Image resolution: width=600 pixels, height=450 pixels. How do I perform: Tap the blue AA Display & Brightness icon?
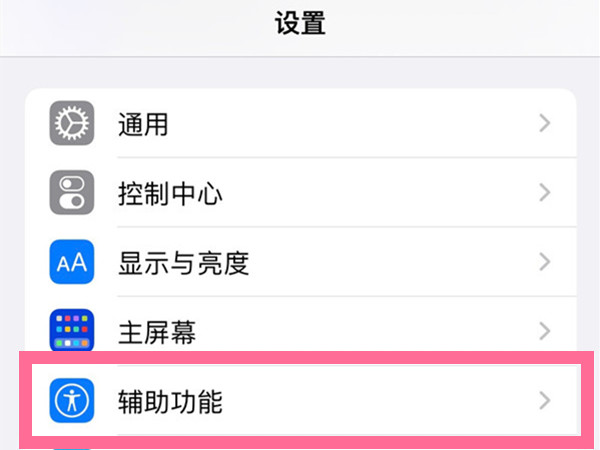point(71,263)
